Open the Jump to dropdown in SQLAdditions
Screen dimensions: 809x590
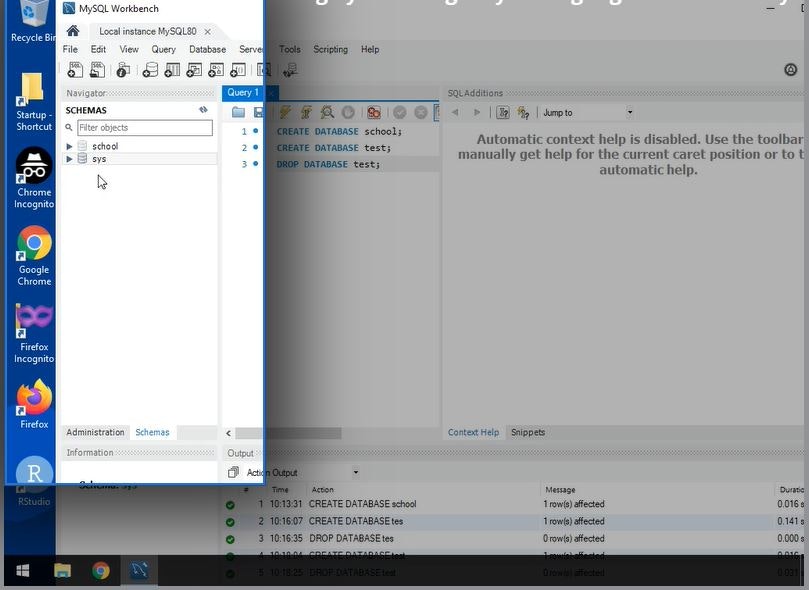point(585,112)
